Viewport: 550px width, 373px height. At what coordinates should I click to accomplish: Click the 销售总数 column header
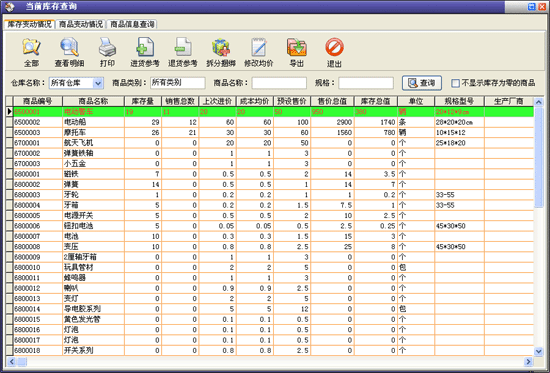(x=180, y=101)
